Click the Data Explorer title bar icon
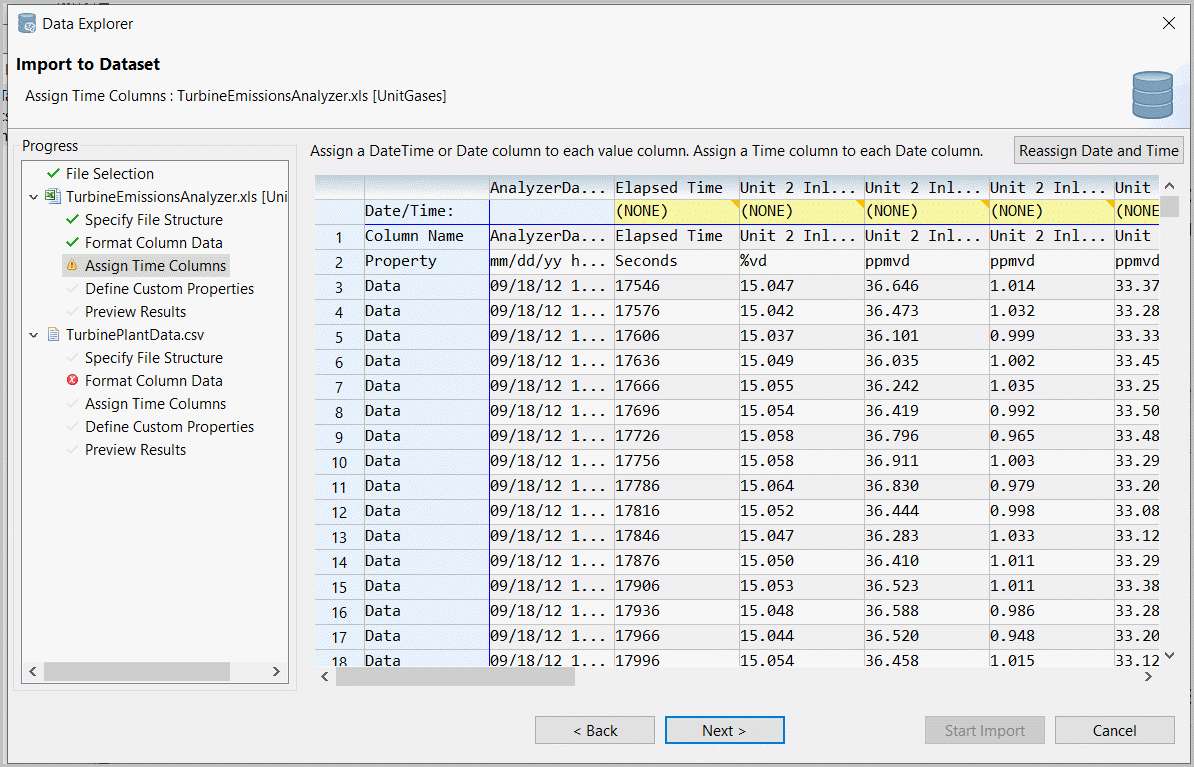The height and width of the screenshot is (767, 1194). [27, 23]
